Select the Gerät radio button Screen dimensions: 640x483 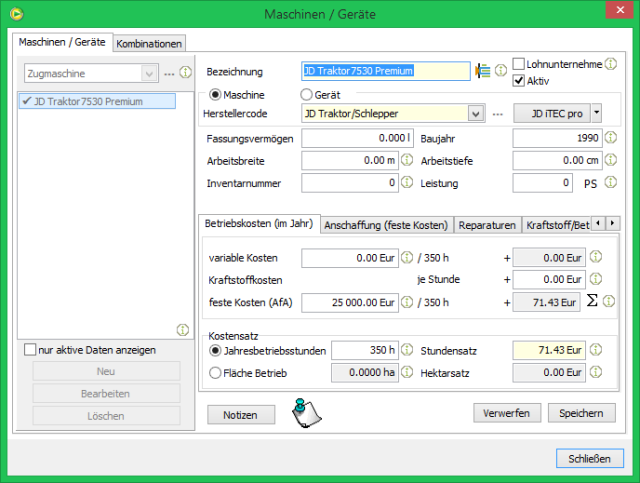click(x=307, y=95)
